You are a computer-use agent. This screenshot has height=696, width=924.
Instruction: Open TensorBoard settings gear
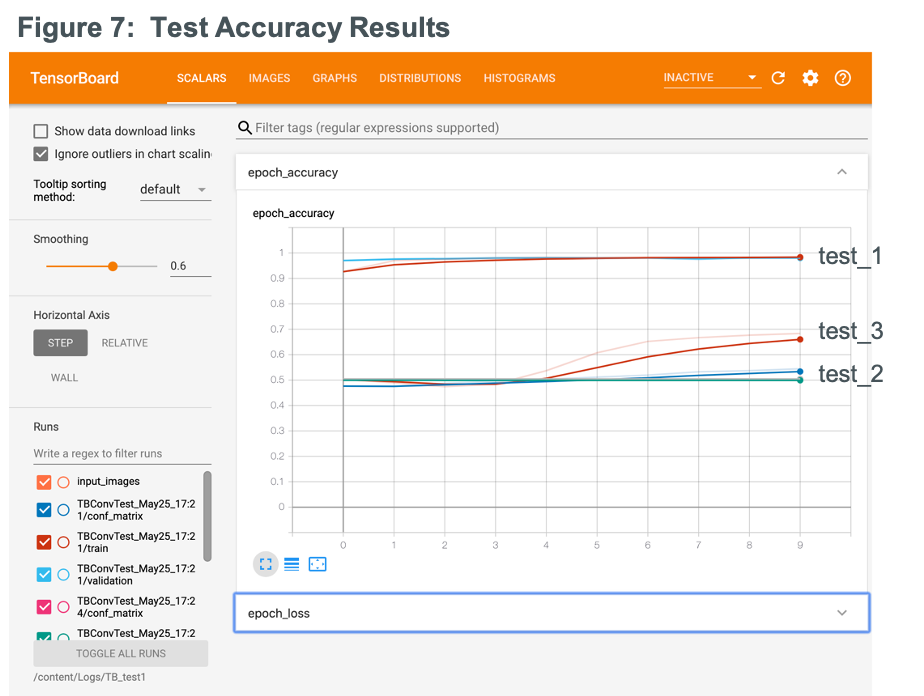(x=810, y=77)
